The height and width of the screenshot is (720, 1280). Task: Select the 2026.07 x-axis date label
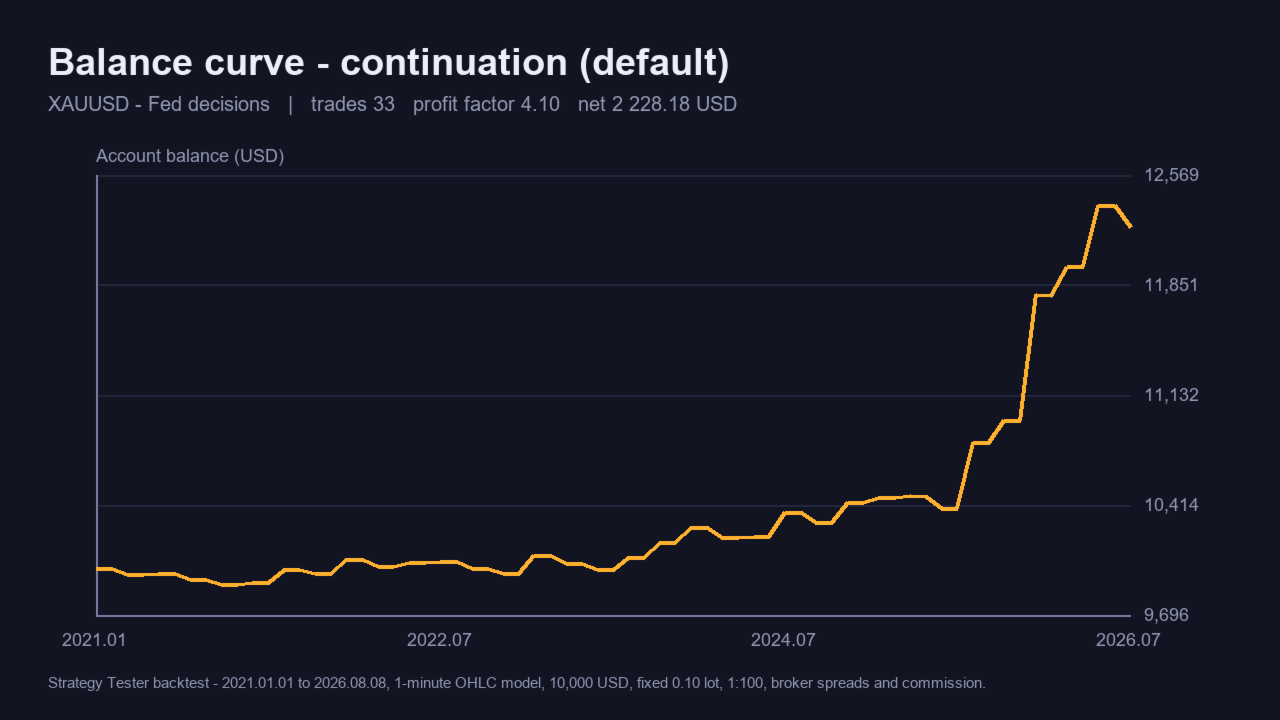(x=1128, y=640)
